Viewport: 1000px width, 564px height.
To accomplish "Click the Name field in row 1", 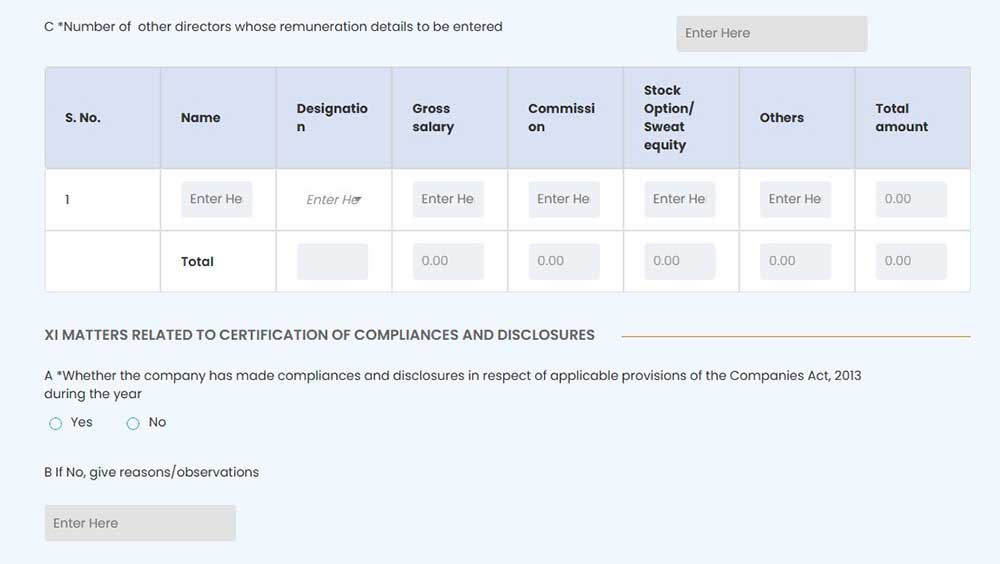I will pos(217,199).
